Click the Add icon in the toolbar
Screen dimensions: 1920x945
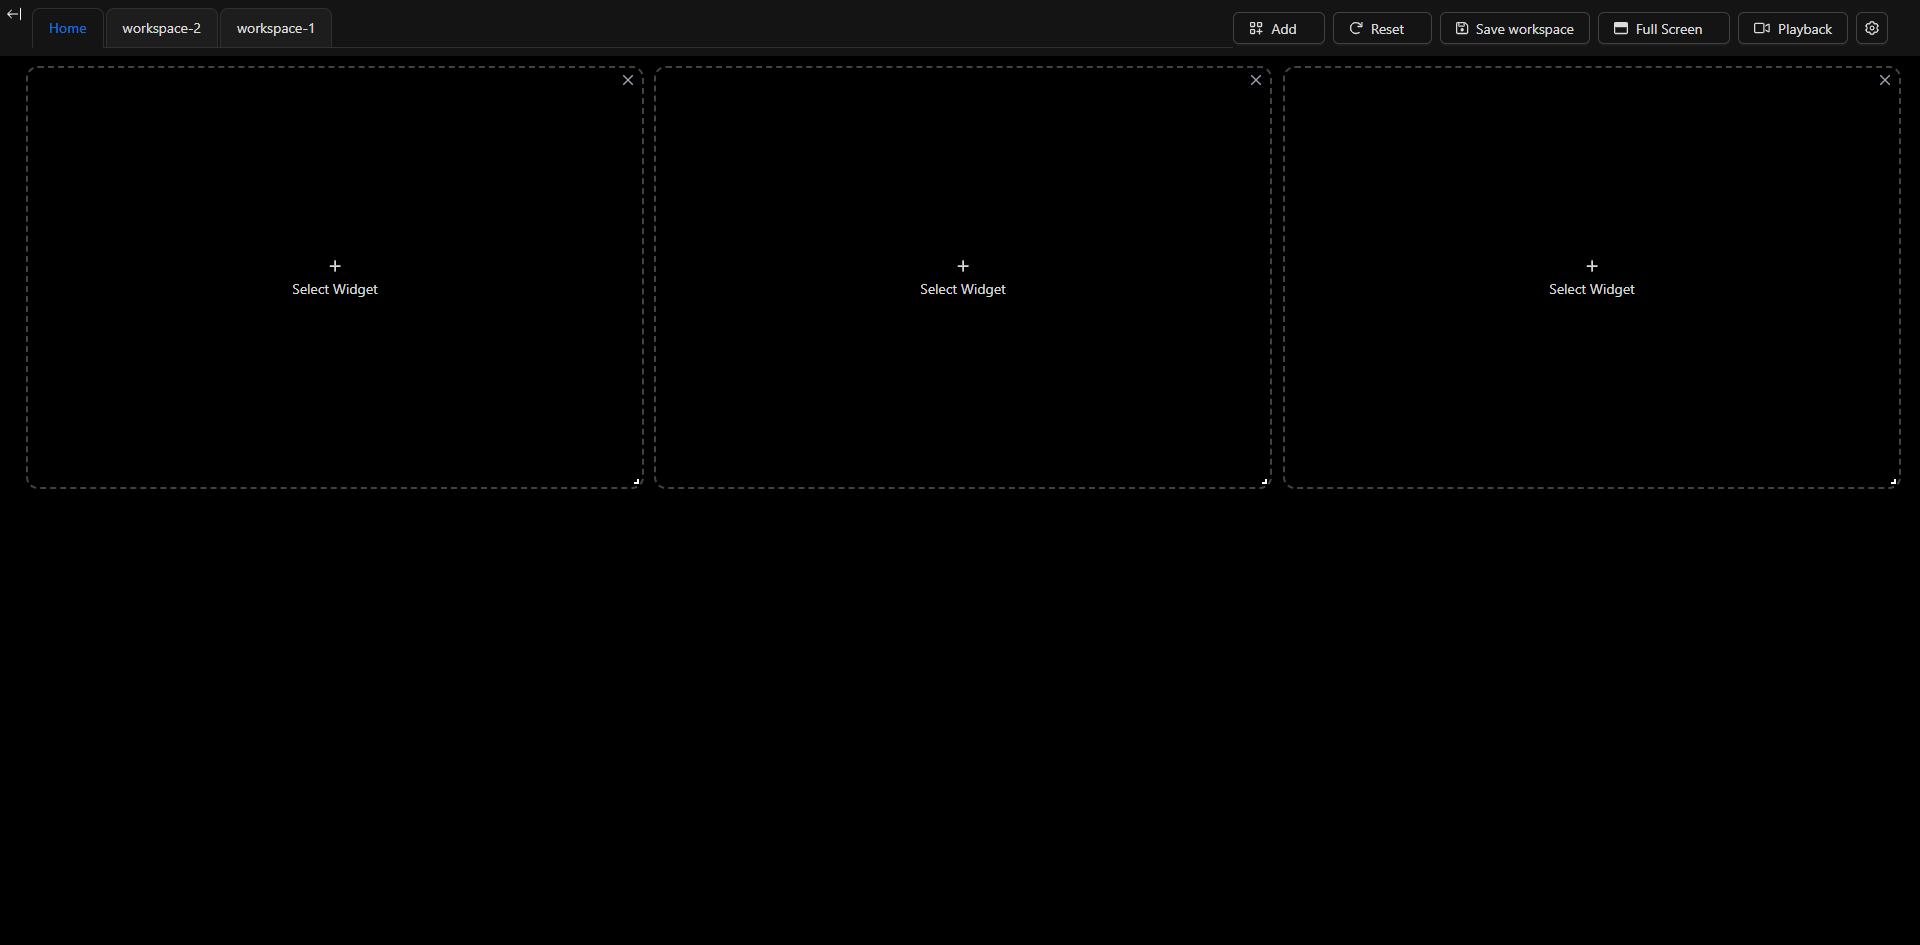[x=1256, y=28]
